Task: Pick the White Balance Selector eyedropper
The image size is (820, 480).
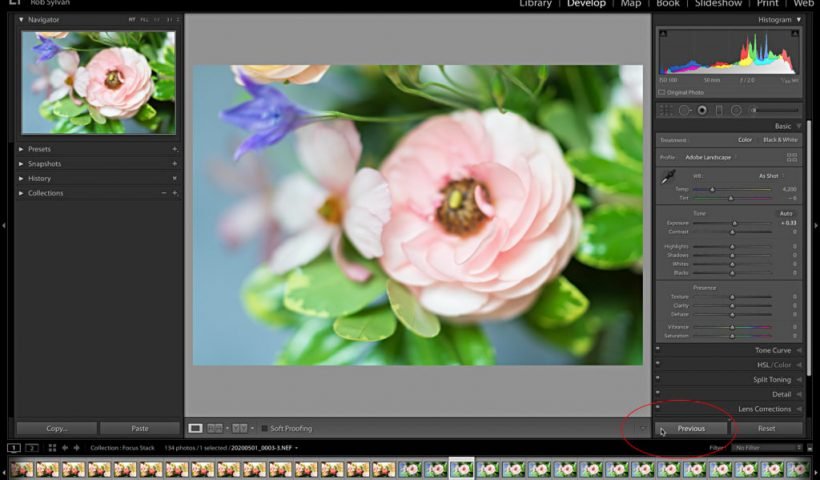Action: [x=669, y=177]
